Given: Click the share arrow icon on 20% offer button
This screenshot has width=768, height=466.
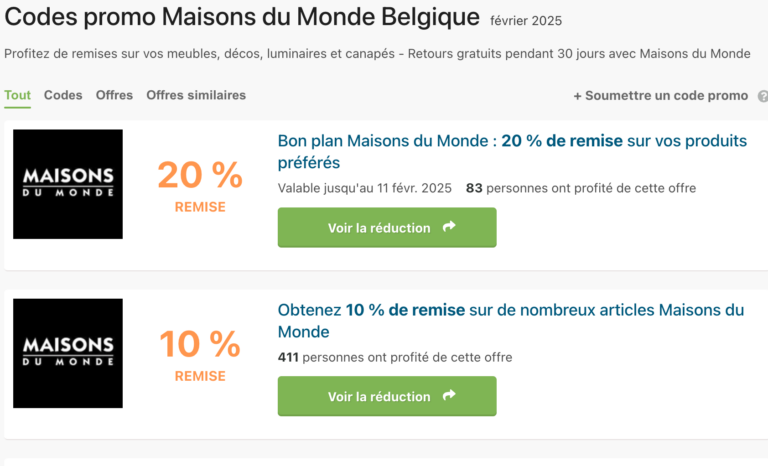Looking at the screenshot, I should click(449, 226).
